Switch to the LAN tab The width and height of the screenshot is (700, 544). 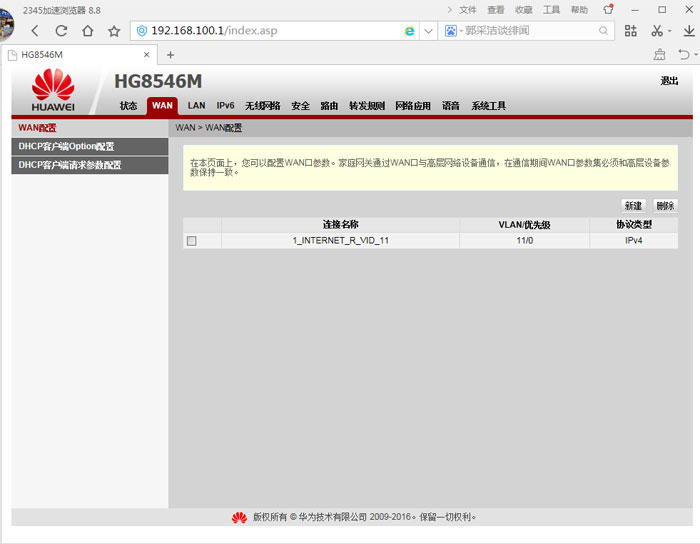click(196, 106)
